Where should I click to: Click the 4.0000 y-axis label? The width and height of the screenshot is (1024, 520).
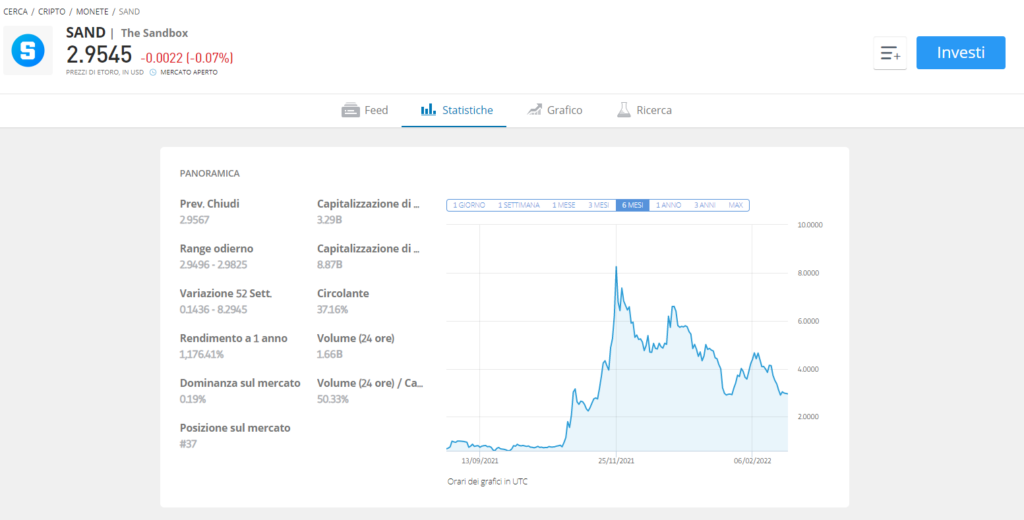(x=810, y=369)
